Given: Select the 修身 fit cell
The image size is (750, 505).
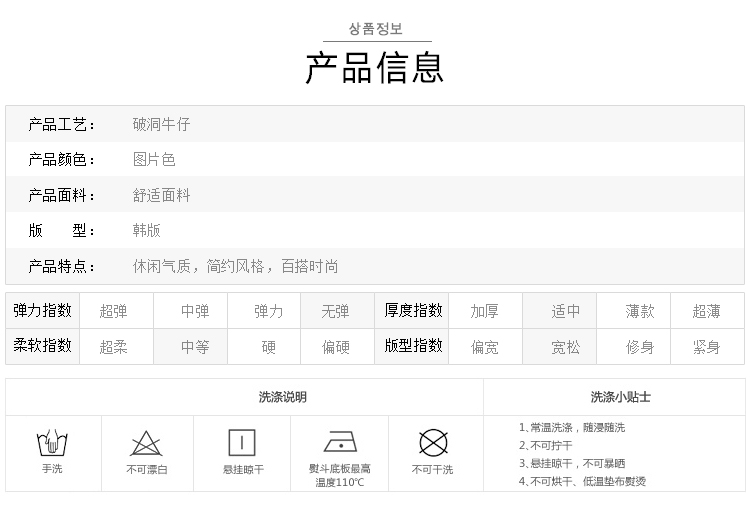Looking at the screenshot, I should click(x=640, y=347).
